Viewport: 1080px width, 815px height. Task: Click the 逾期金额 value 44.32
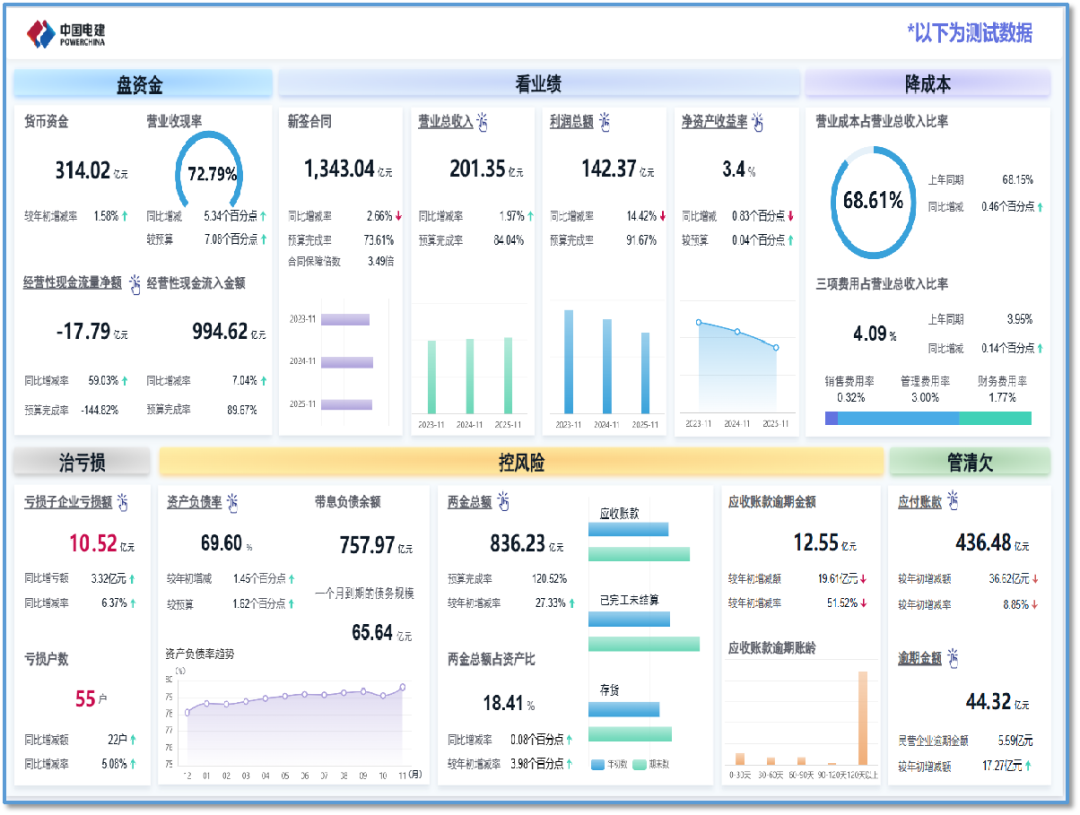pyautogui.click(x=988, y=701)
